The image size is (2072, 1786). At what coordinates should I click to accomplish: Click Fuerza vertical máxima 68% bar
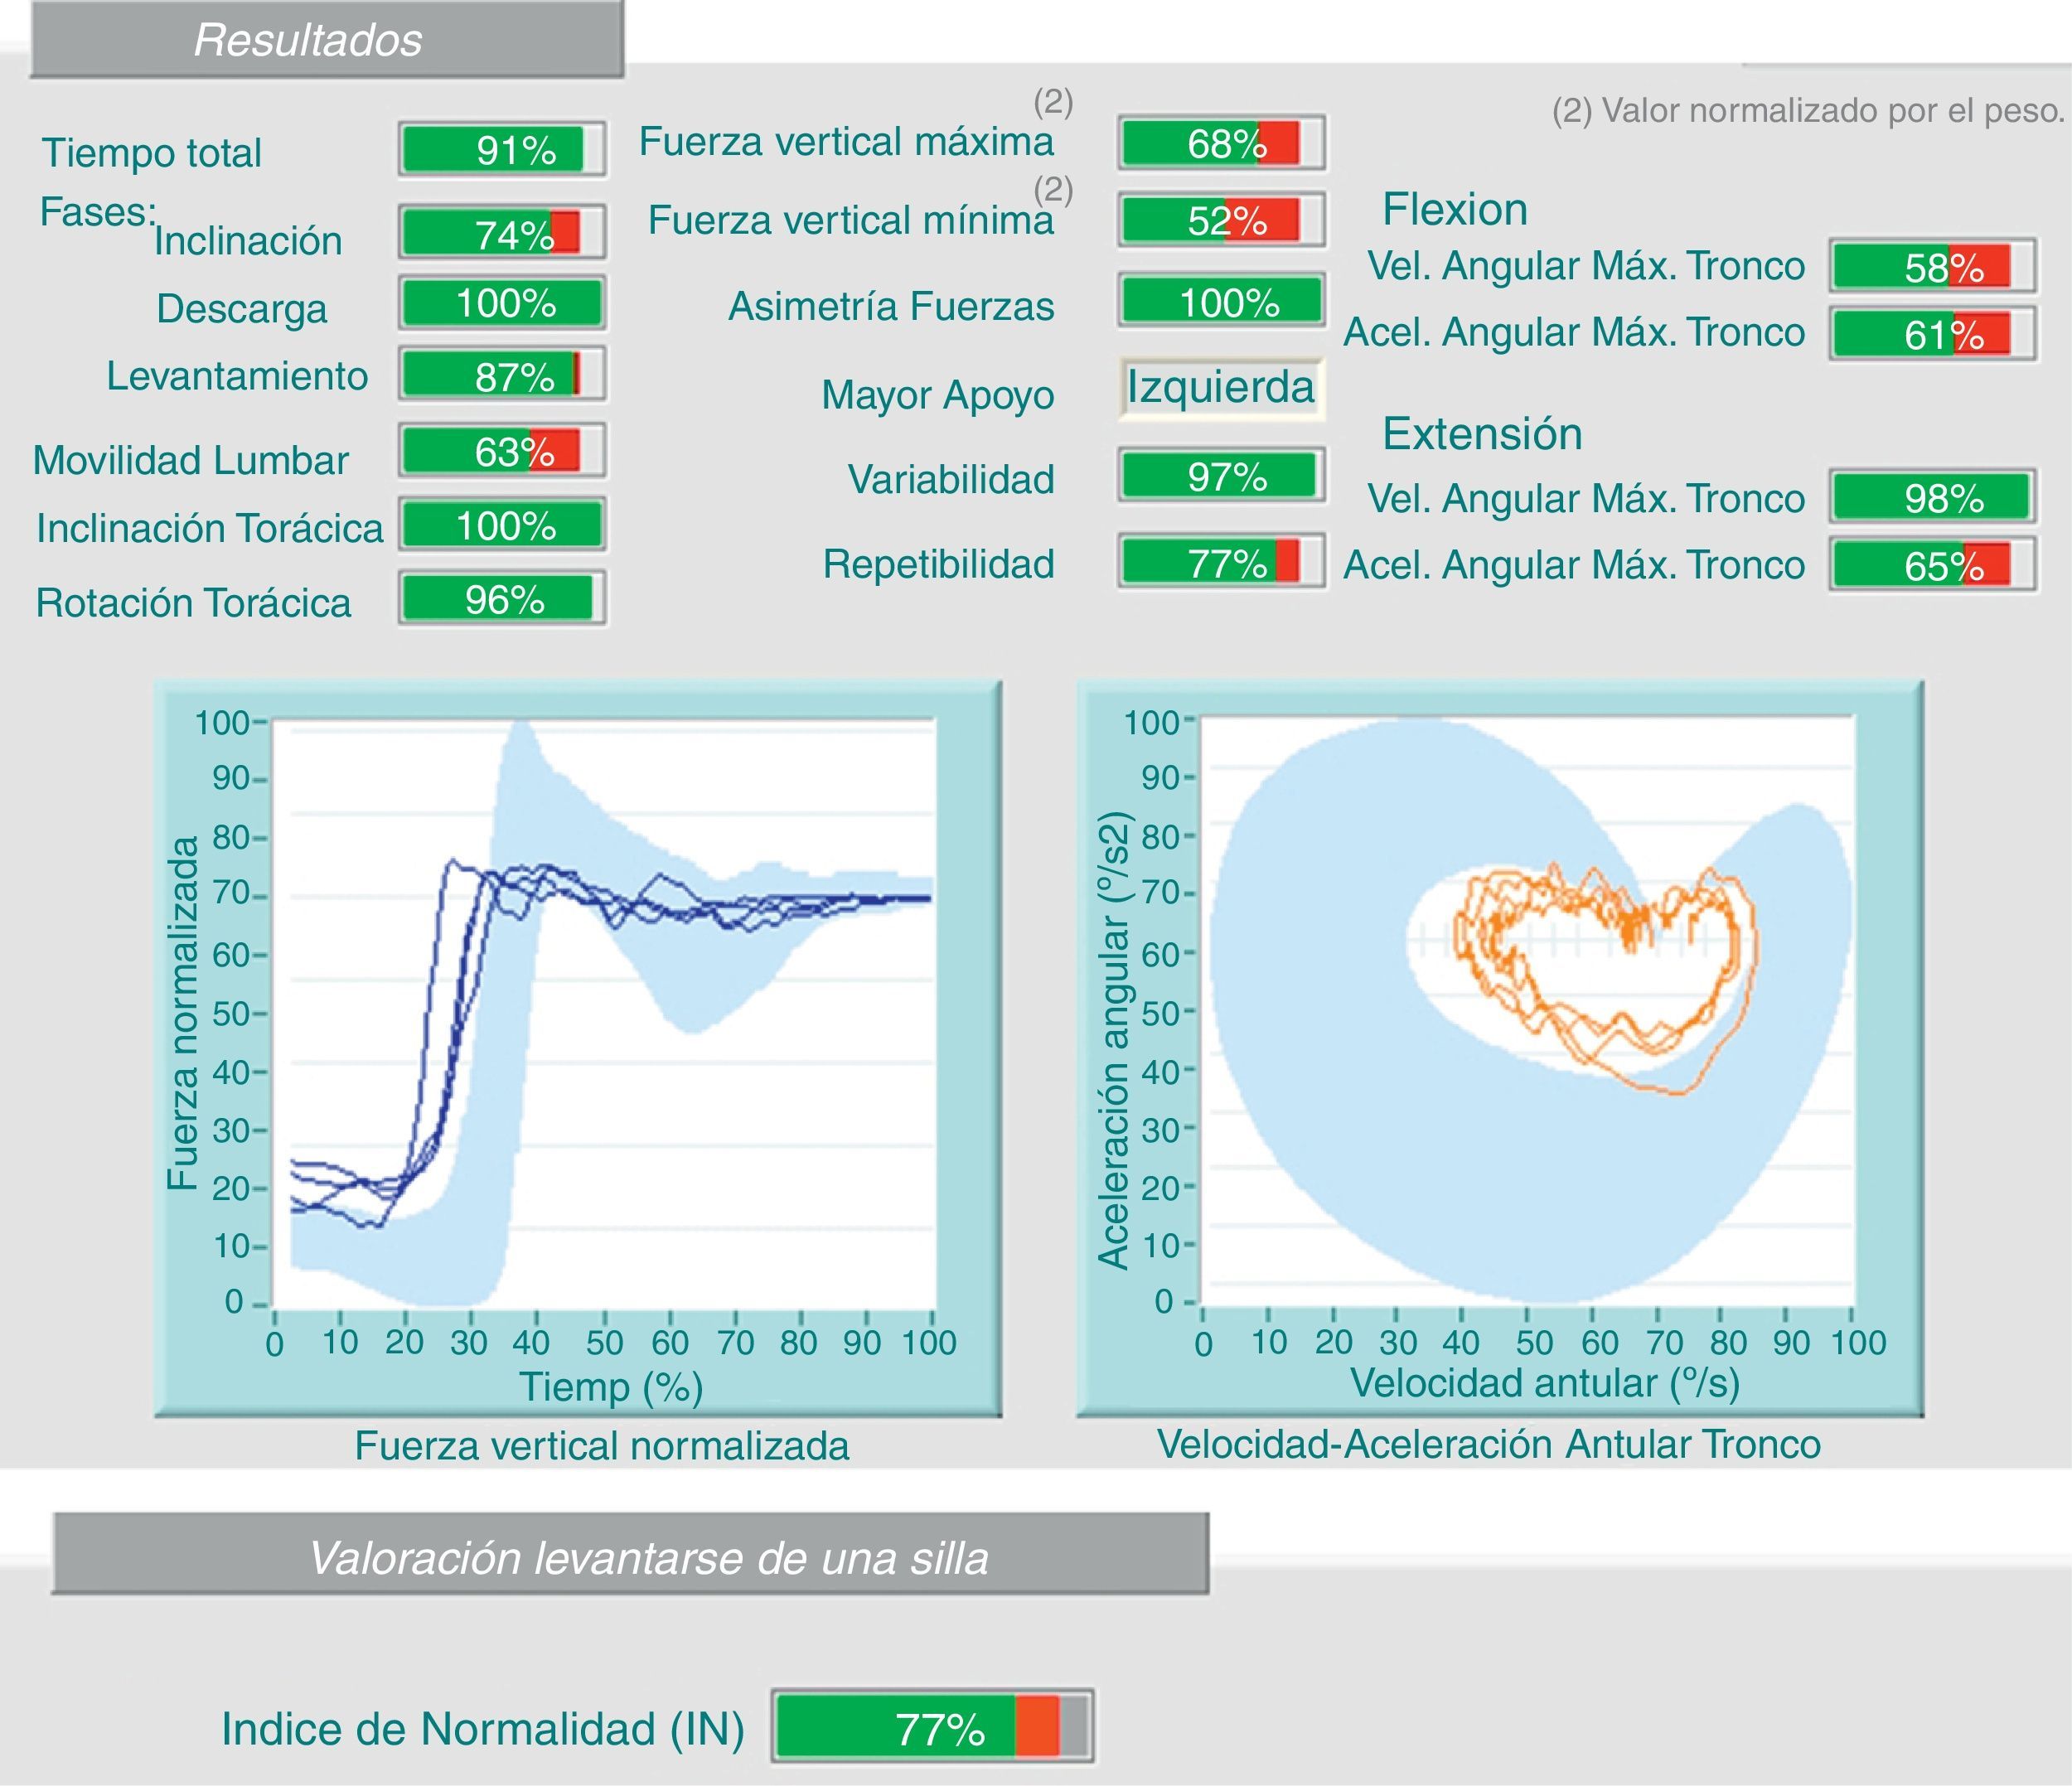[1222, 143]
